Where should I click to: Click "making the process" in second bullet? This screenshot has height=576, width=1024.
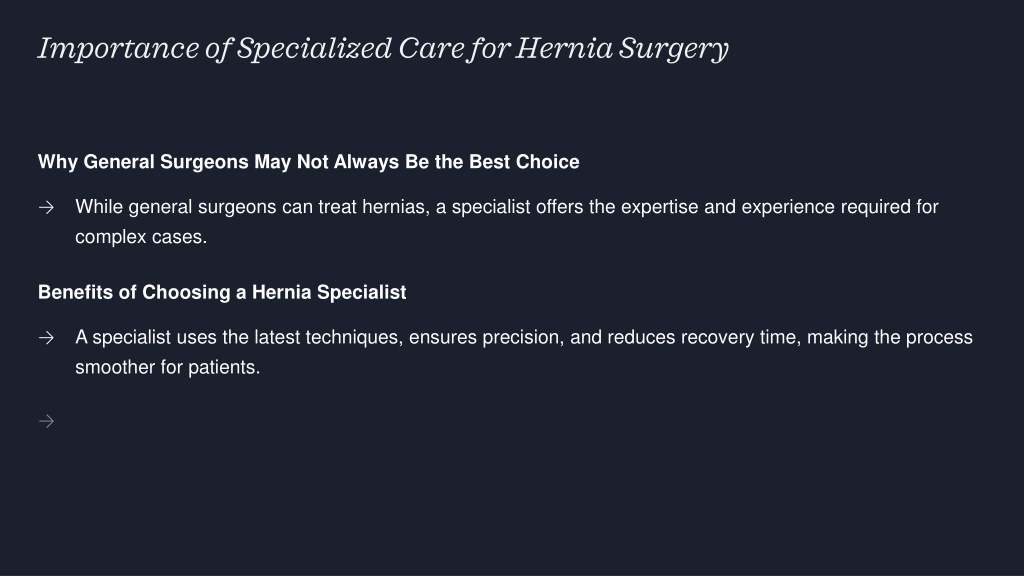coord(890,338)
